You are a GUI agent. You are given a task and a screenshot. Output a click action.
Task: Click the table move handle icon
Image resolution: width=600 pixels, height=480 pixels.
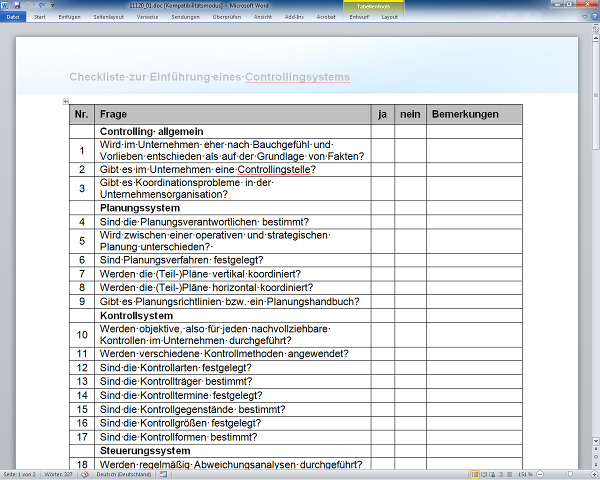66,100
